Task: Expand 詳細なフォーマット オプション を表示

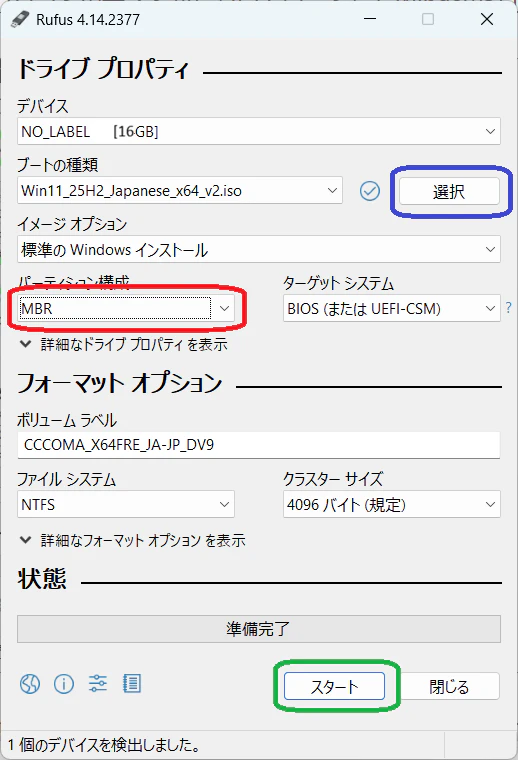Action: [x=132, y=540]
